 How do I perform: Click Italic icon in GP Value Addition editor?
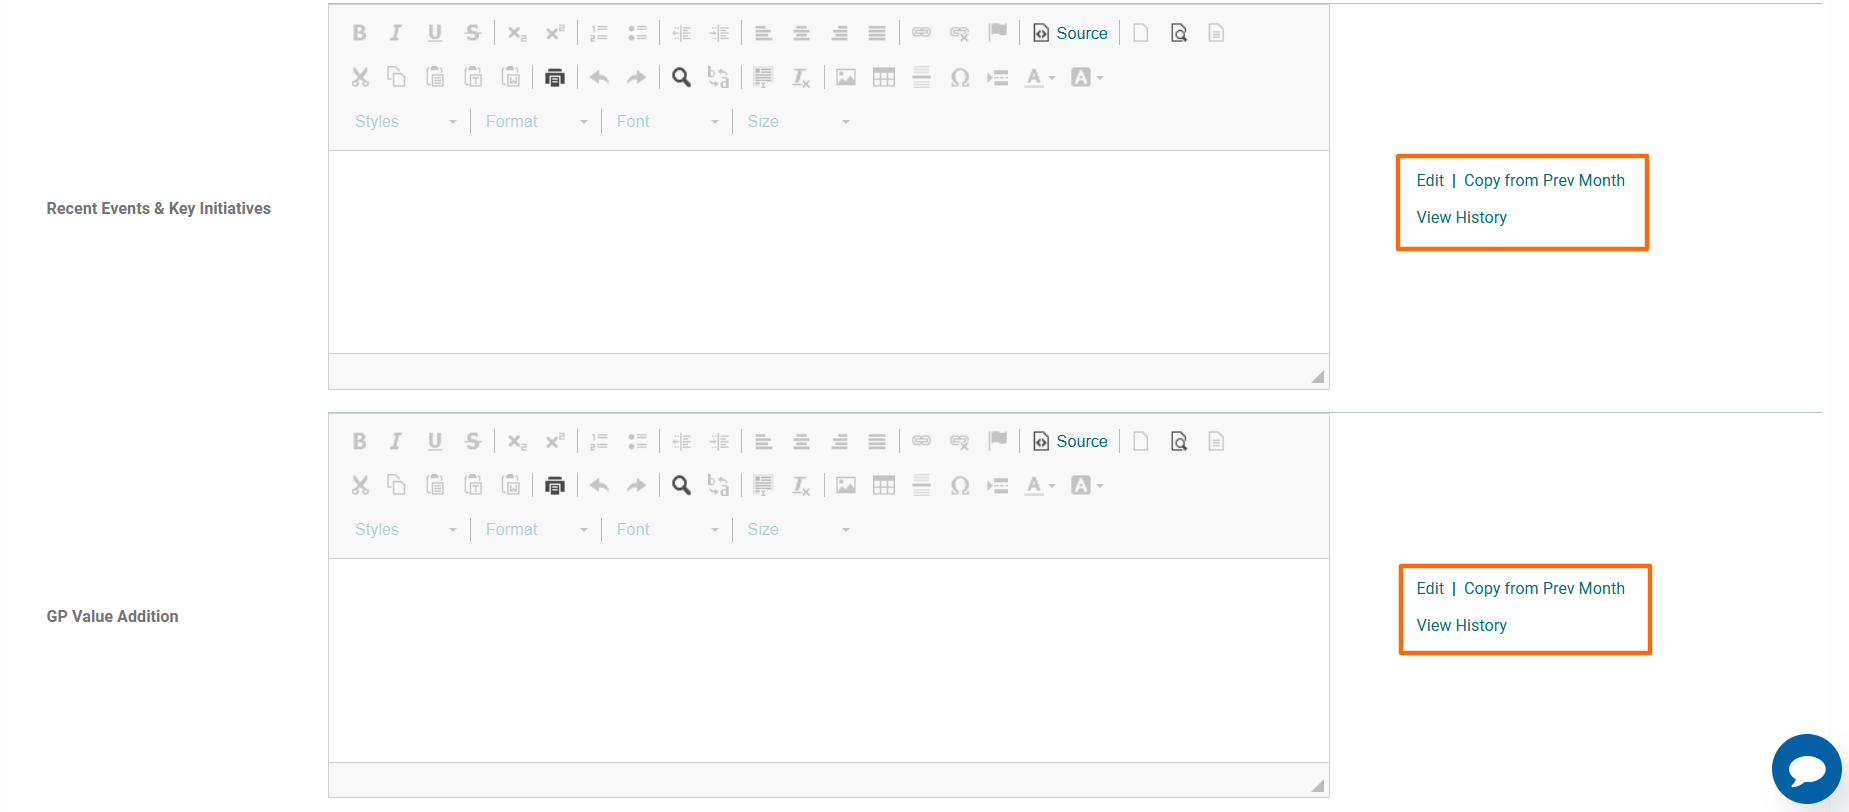point(396,441)
